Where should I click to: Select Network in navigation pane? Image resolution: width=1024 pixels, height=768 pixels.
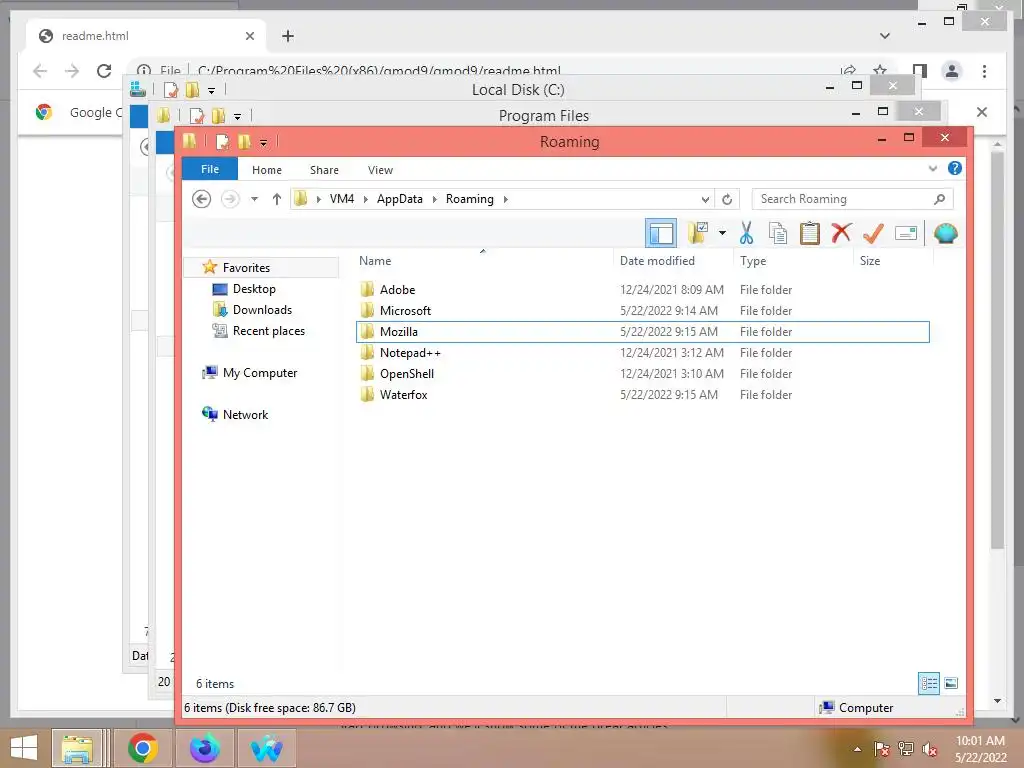click(x=245, y=415)
